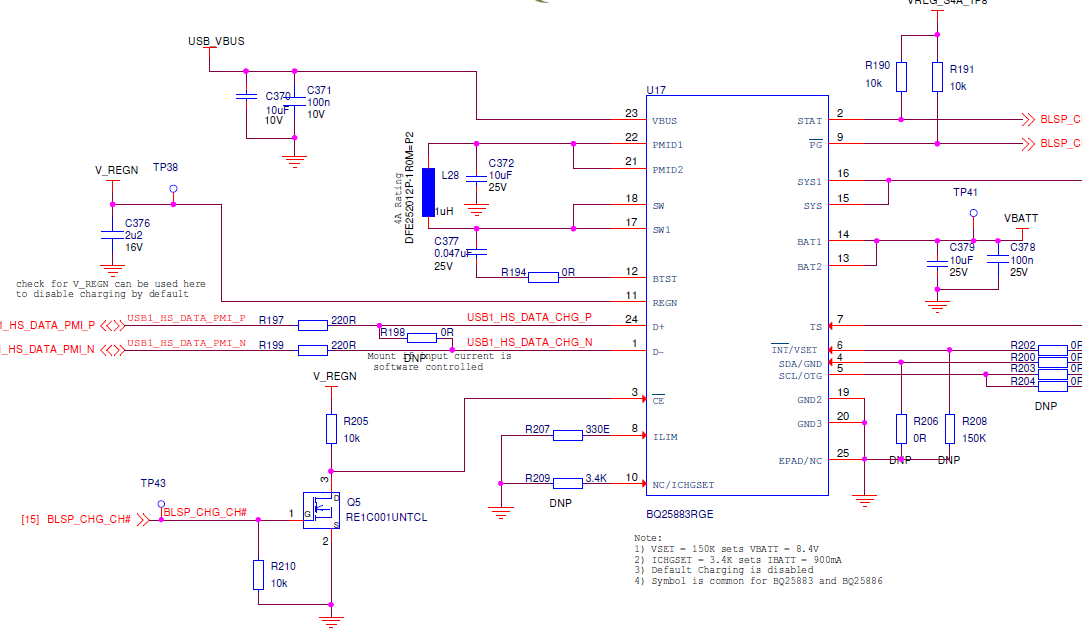Select resistor R199 220R symbol
1082x635 pixels.
(313, 350)
